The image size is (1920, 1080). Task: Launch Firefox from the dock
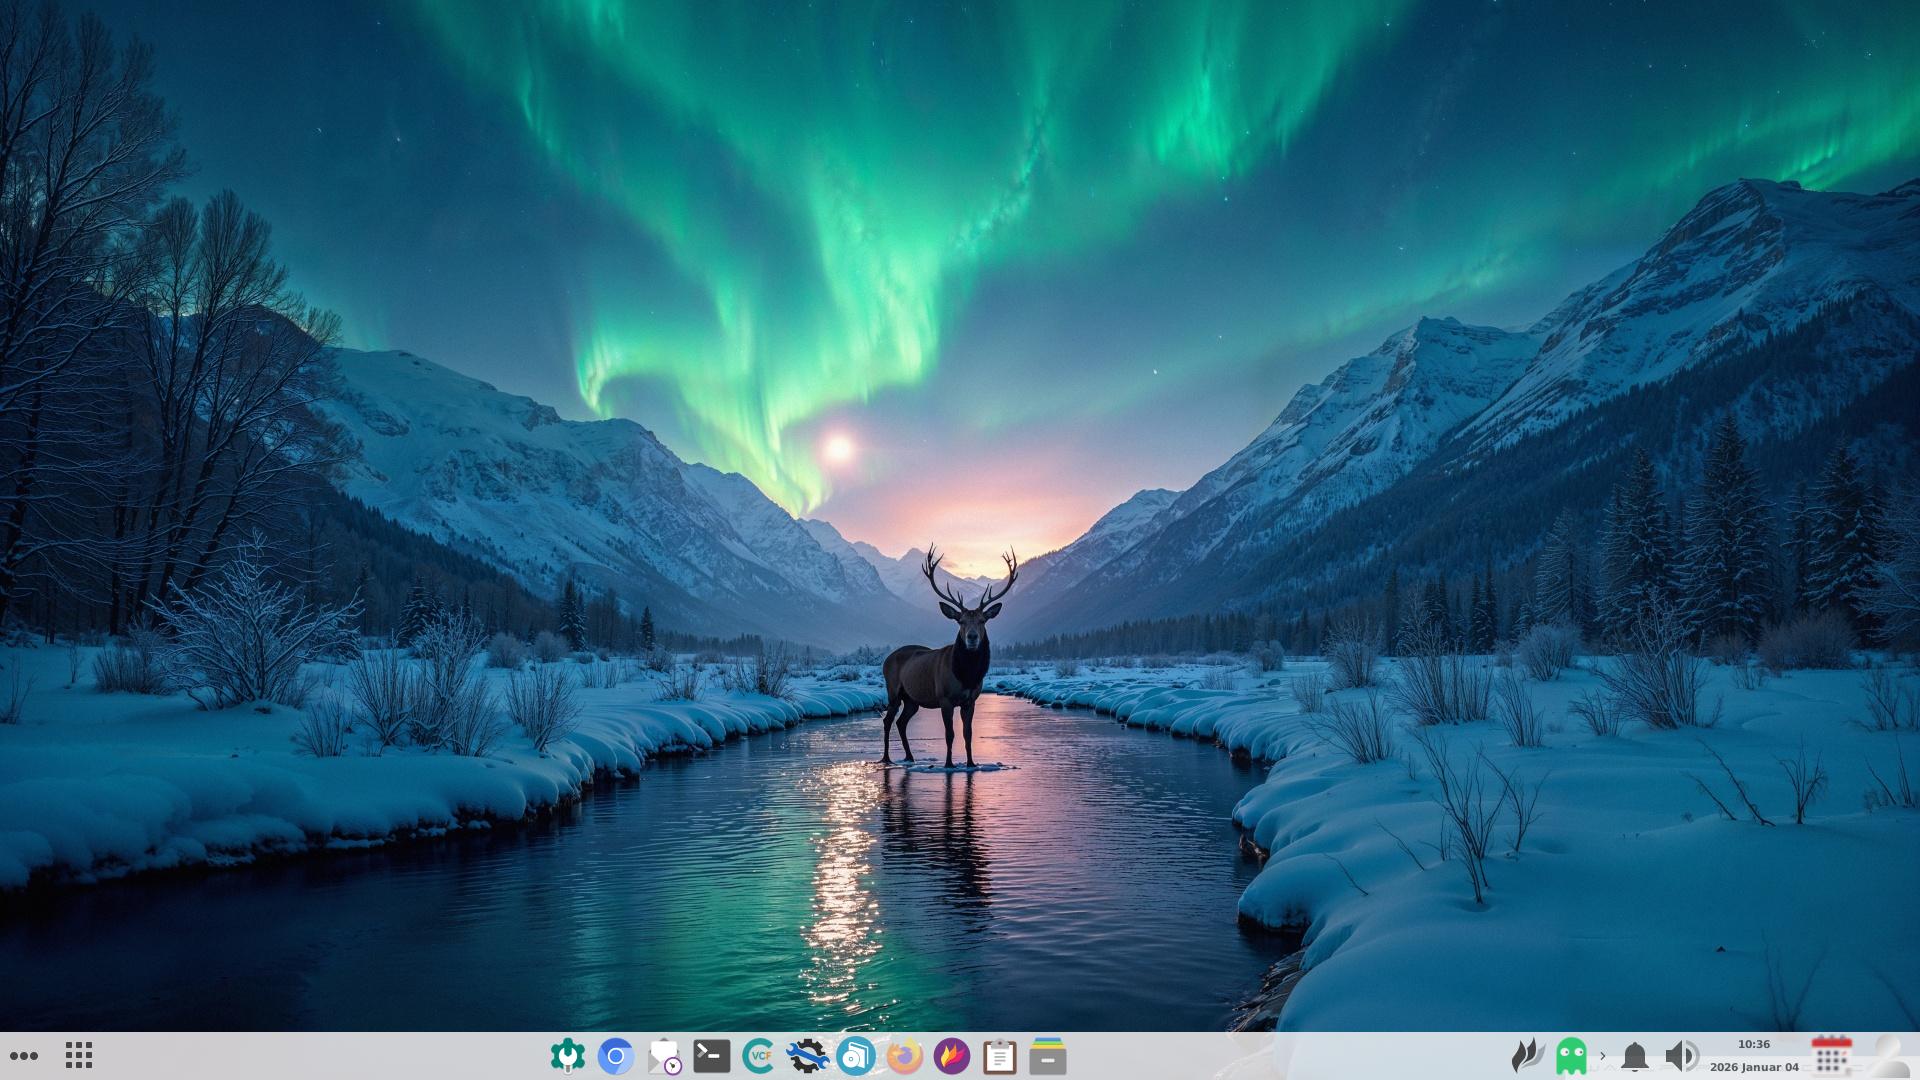click(x=904, y=1056)
